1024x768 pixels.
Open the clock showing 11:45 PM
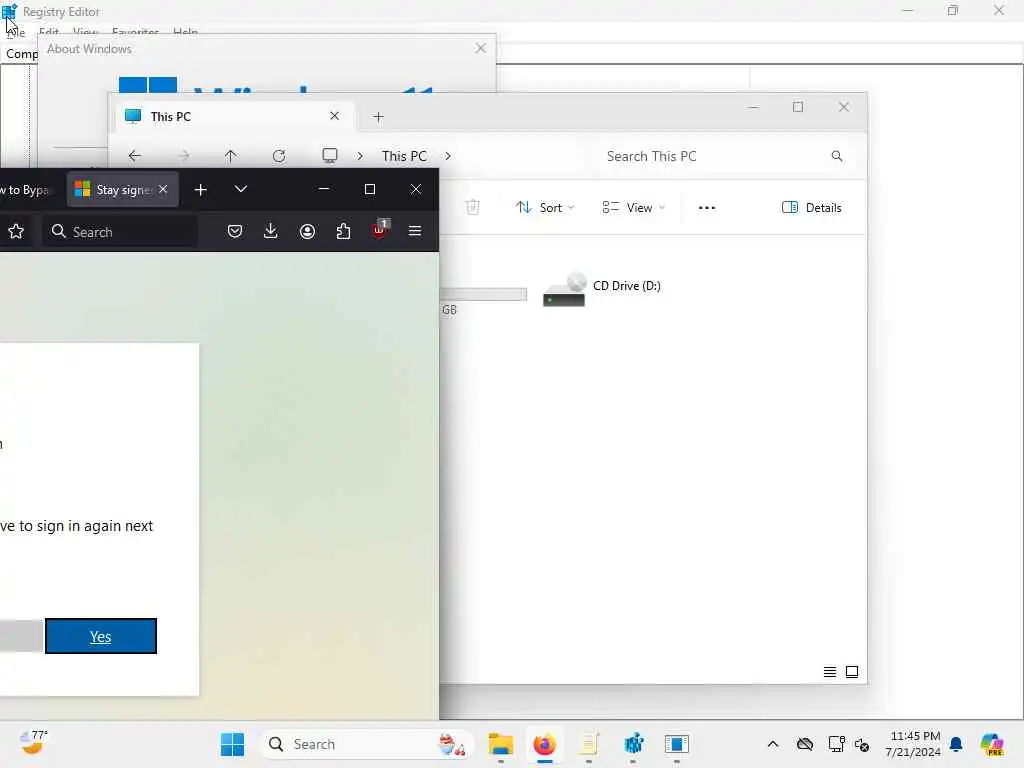913,744
